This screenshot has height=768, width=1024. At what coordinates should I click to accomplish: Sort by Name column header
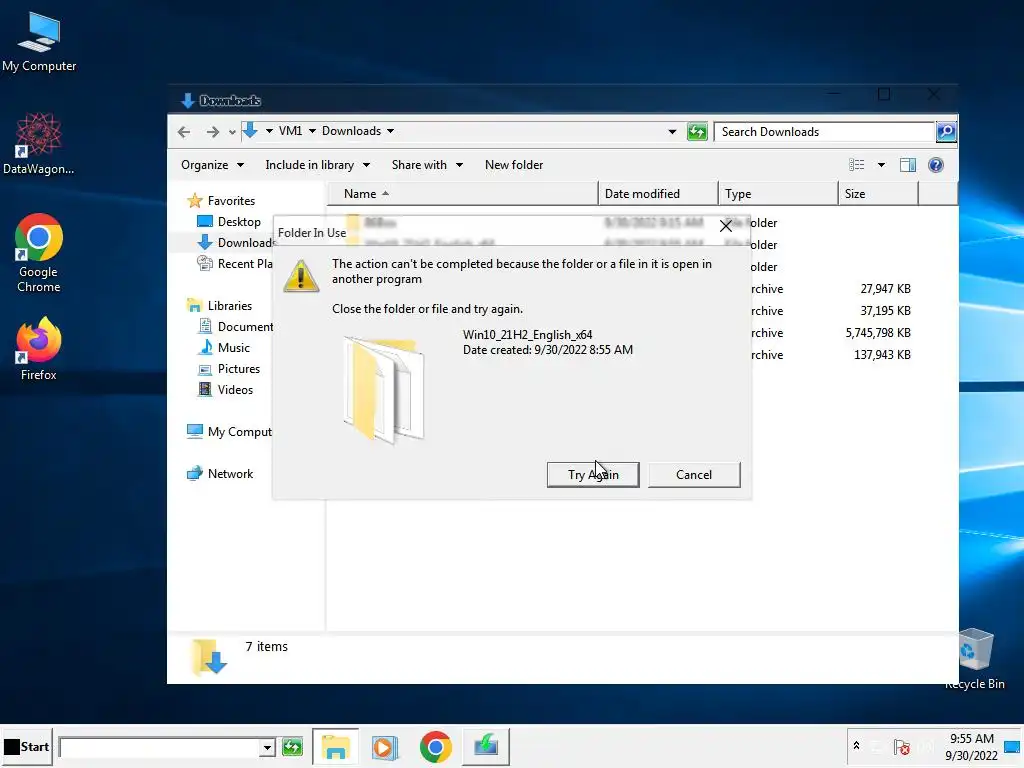(x=462, y=194)
